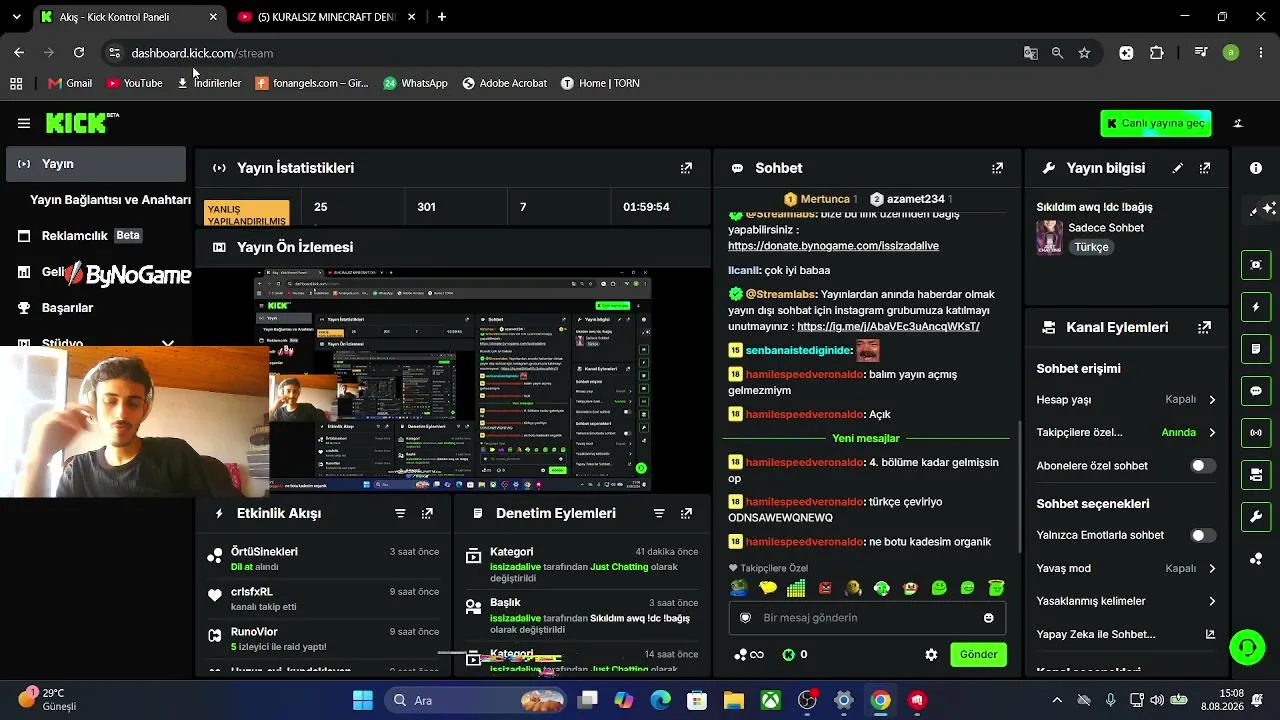
Task: Toggle the stream statistics broadcast icon in right rail
Action: click(x=1256, y=433)
